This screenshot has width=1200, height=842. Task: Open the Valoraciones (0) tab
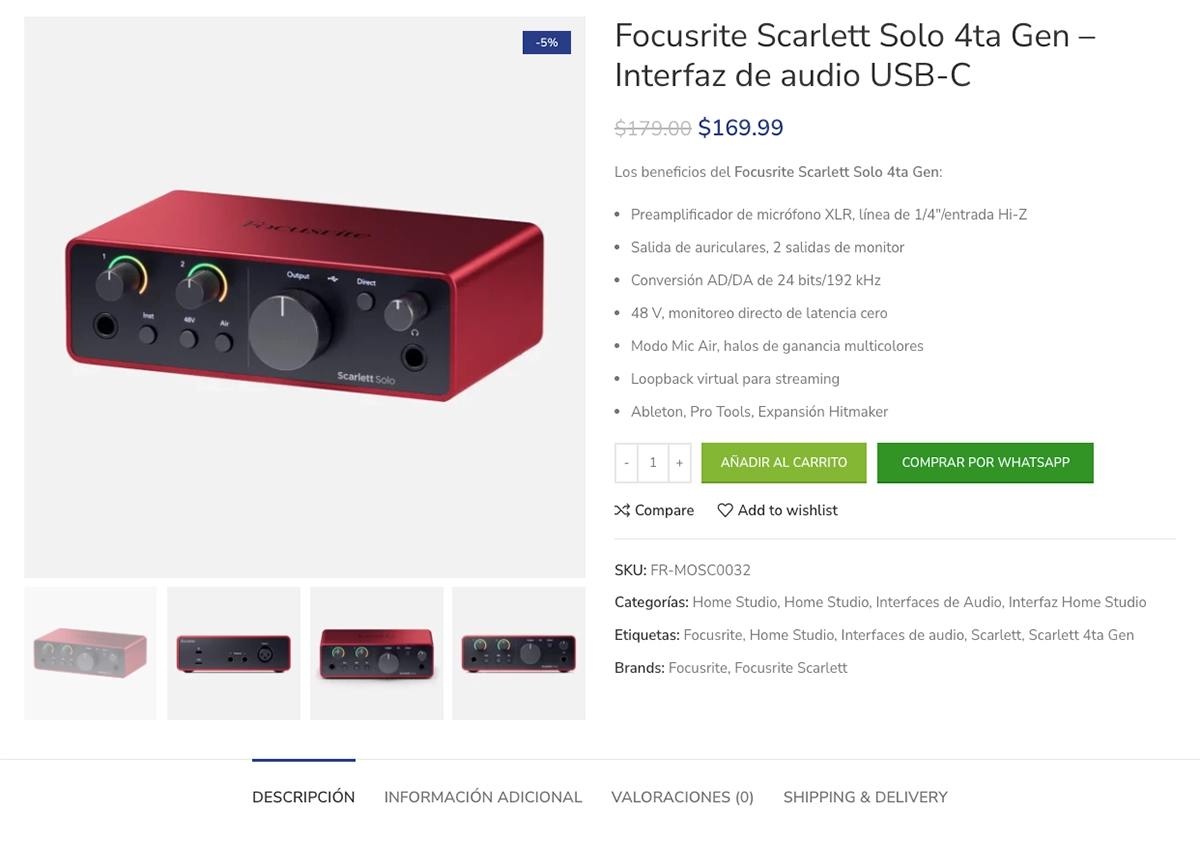682,797
